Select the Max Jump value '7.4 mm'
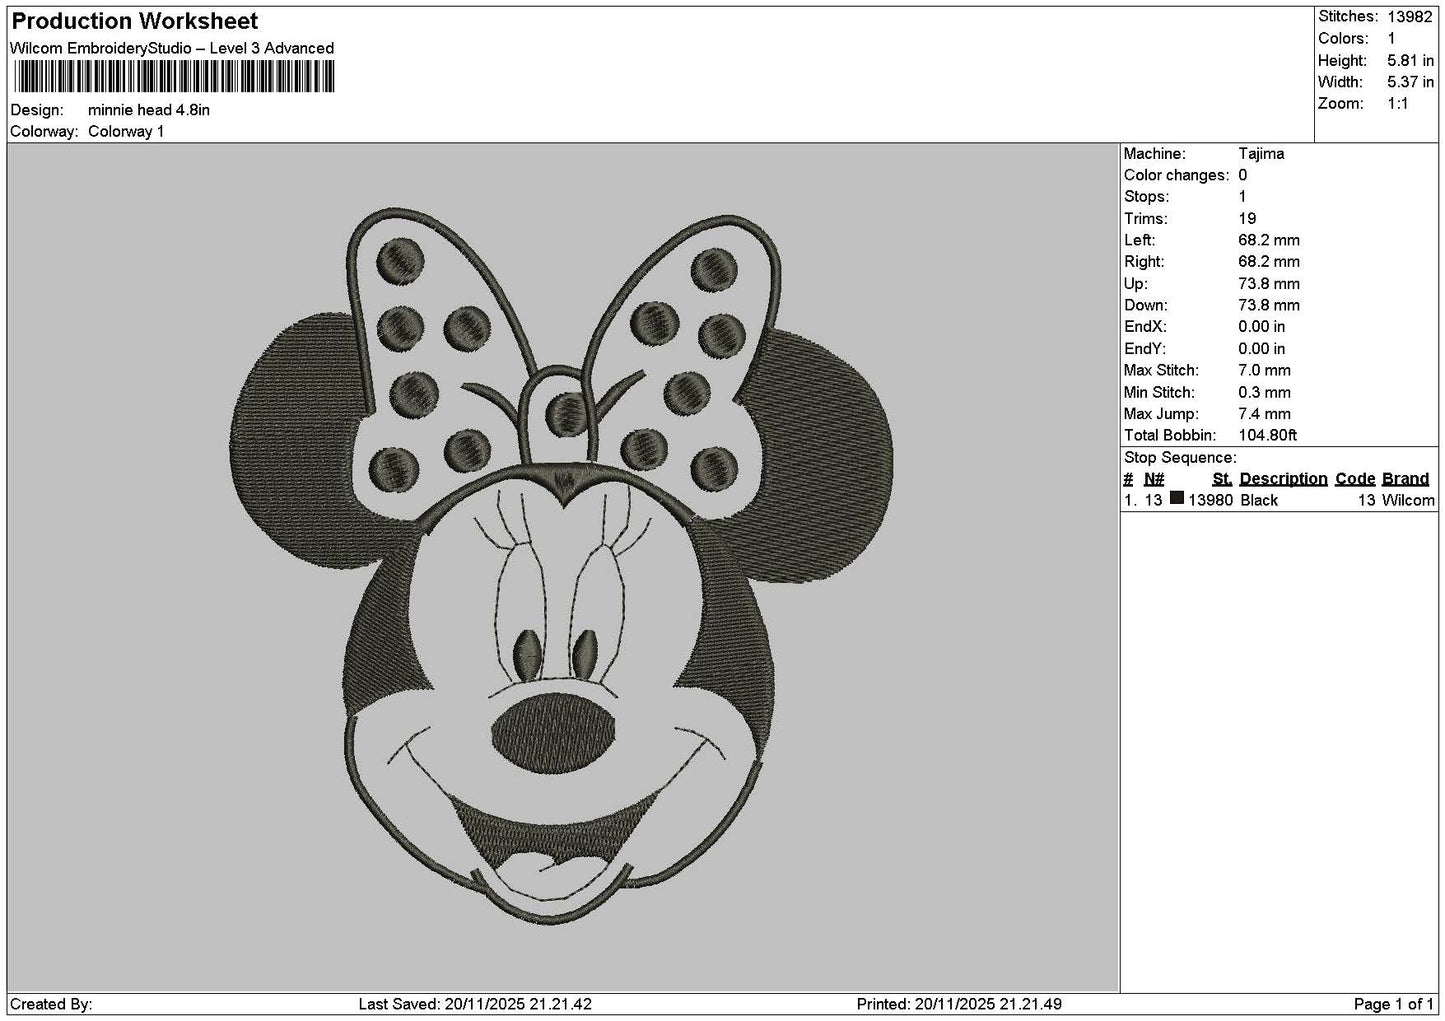Viewport: 1445px width, 1021px height. tap(1264, 414)
